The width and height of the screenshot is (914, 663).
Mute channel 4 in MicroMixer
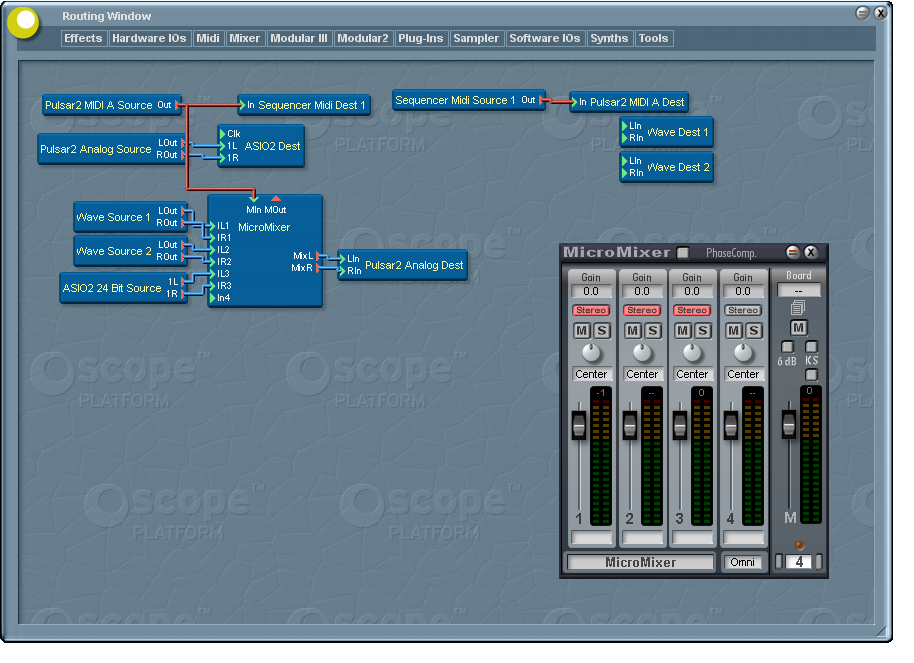[x=733, y=331]
